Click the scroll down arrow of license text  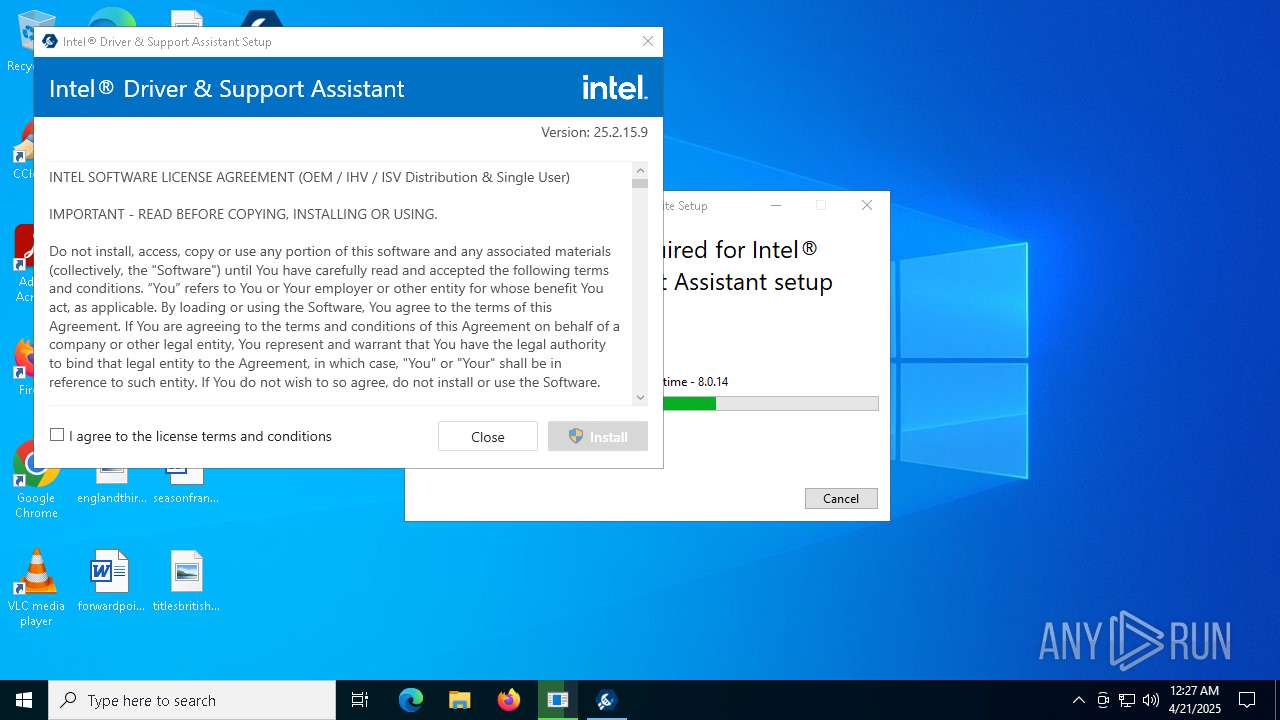pyautogui.click(x=640, y=397)
